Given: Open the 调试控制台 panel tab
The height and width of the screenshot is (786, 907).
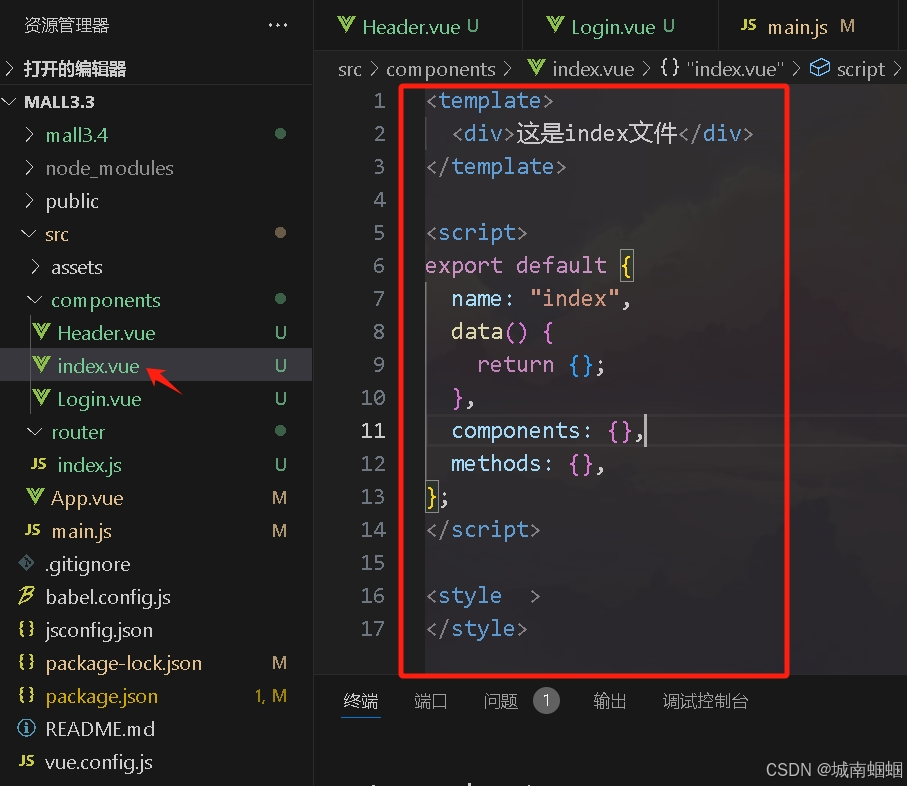Looking at the screenshot, I should [705, 701].
